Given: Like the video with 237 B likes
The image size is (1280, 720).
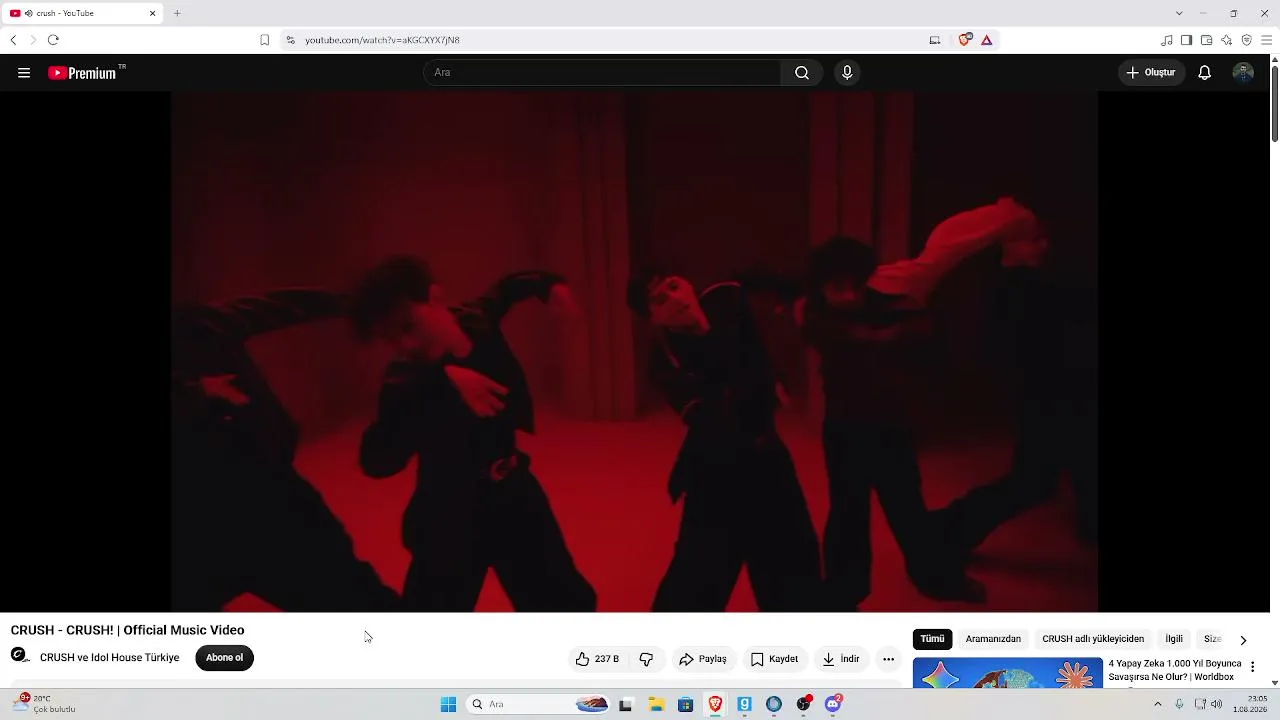Looking at the screenshot, I should tap(597, 659).
